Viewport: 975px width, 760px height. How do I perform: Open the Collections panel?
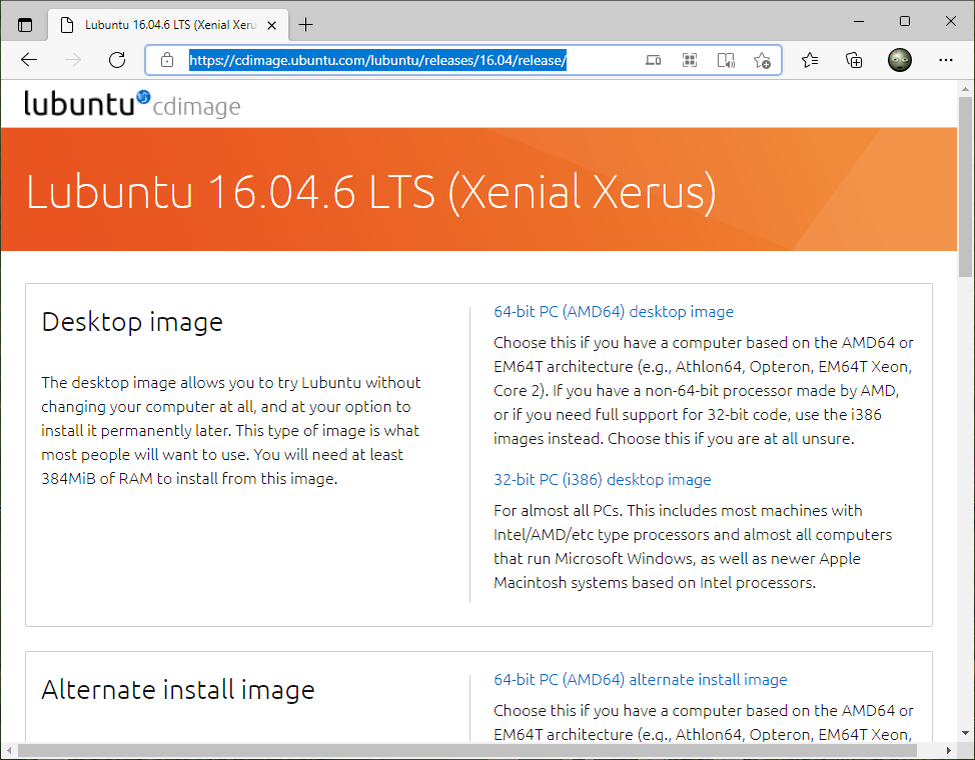click(x=854, y=60)
